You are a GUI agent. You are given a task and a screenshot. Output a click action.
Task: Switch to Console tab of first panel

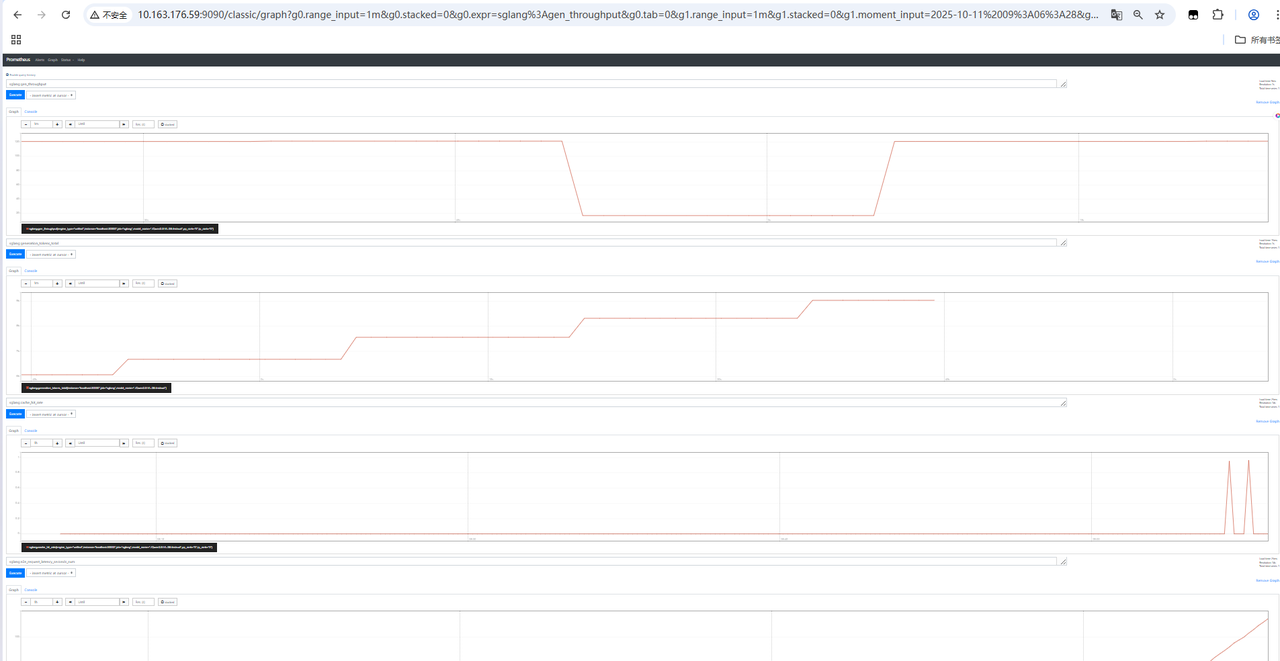pos(31,111)
